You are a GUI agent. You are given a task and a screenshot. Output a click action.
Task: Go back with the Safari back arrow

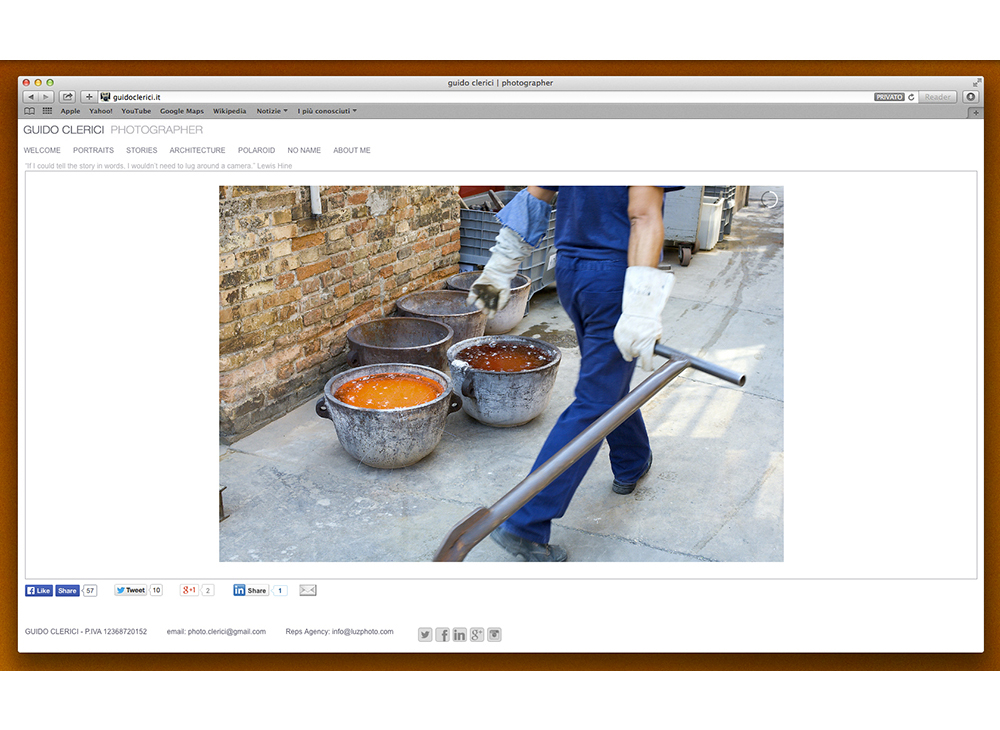pyautogui.click(x=31, y=97)
